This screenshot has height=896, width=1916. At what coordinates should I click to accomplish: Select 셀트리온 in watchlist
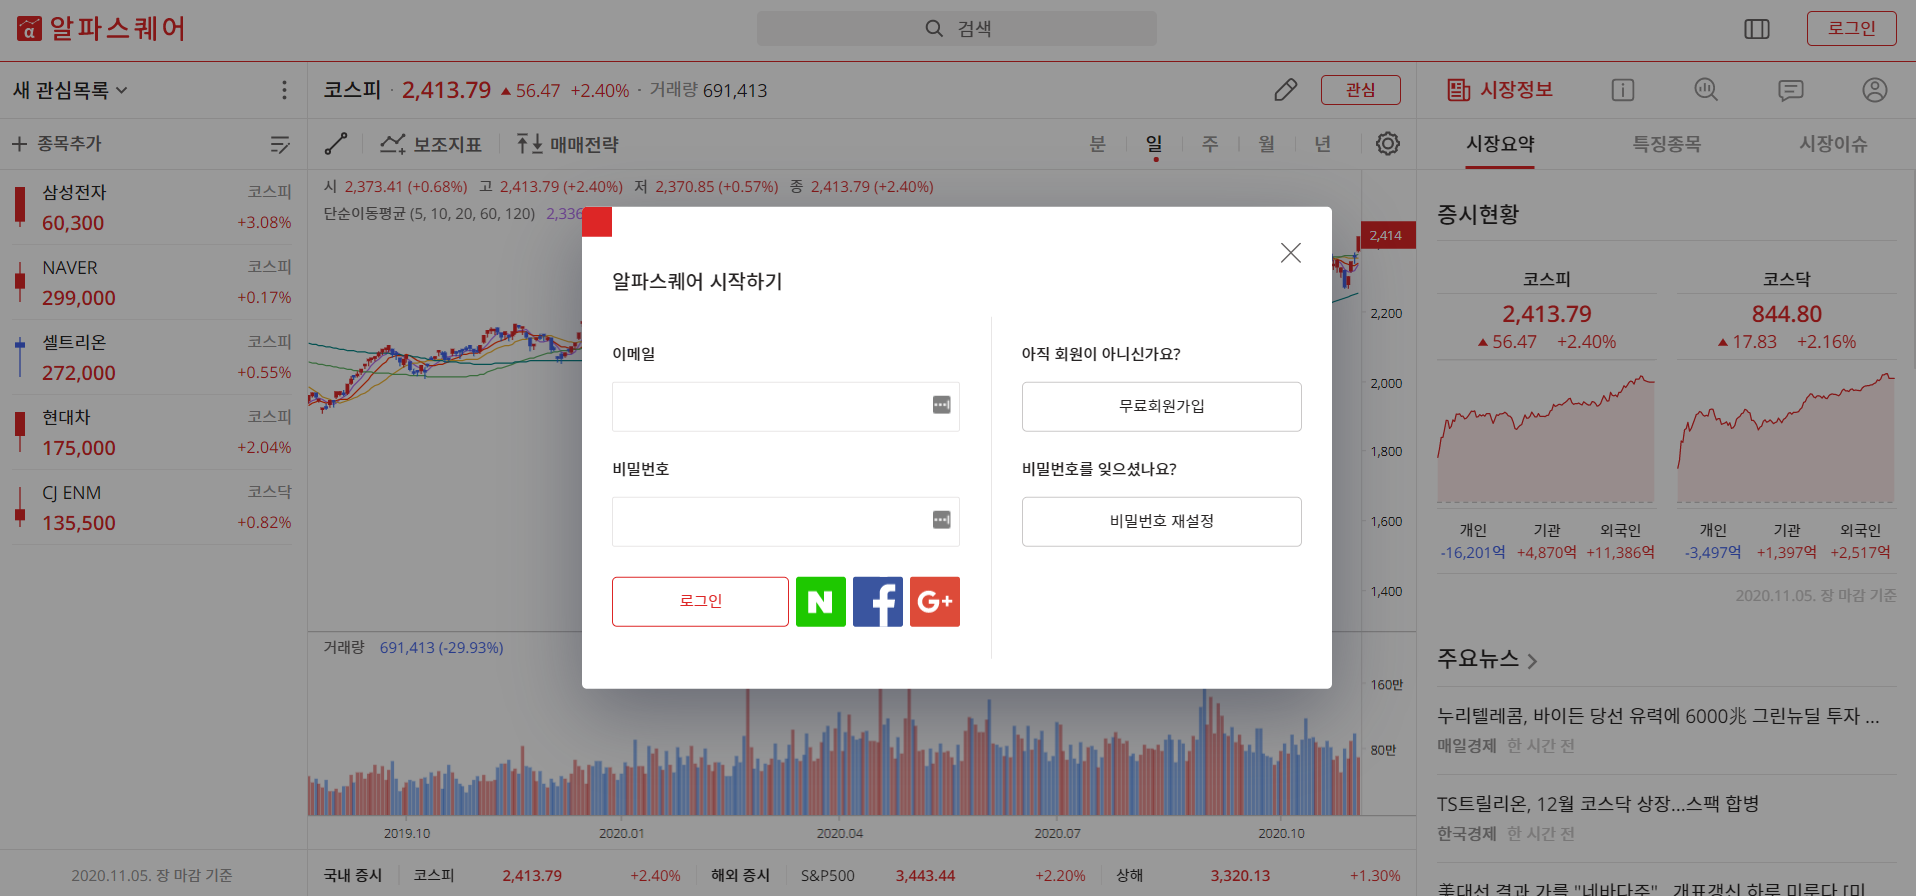pyautogui.click(x=153, y=357)
